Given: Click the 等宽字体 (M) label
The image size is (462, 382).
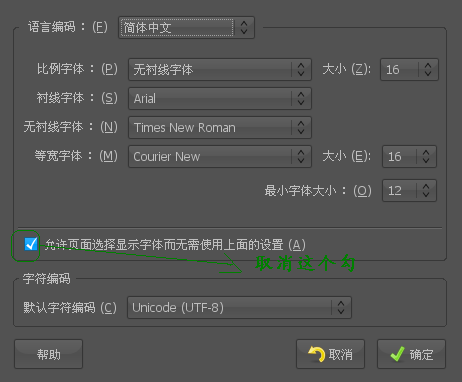Looking at the screenshot, I should point(76,156).
